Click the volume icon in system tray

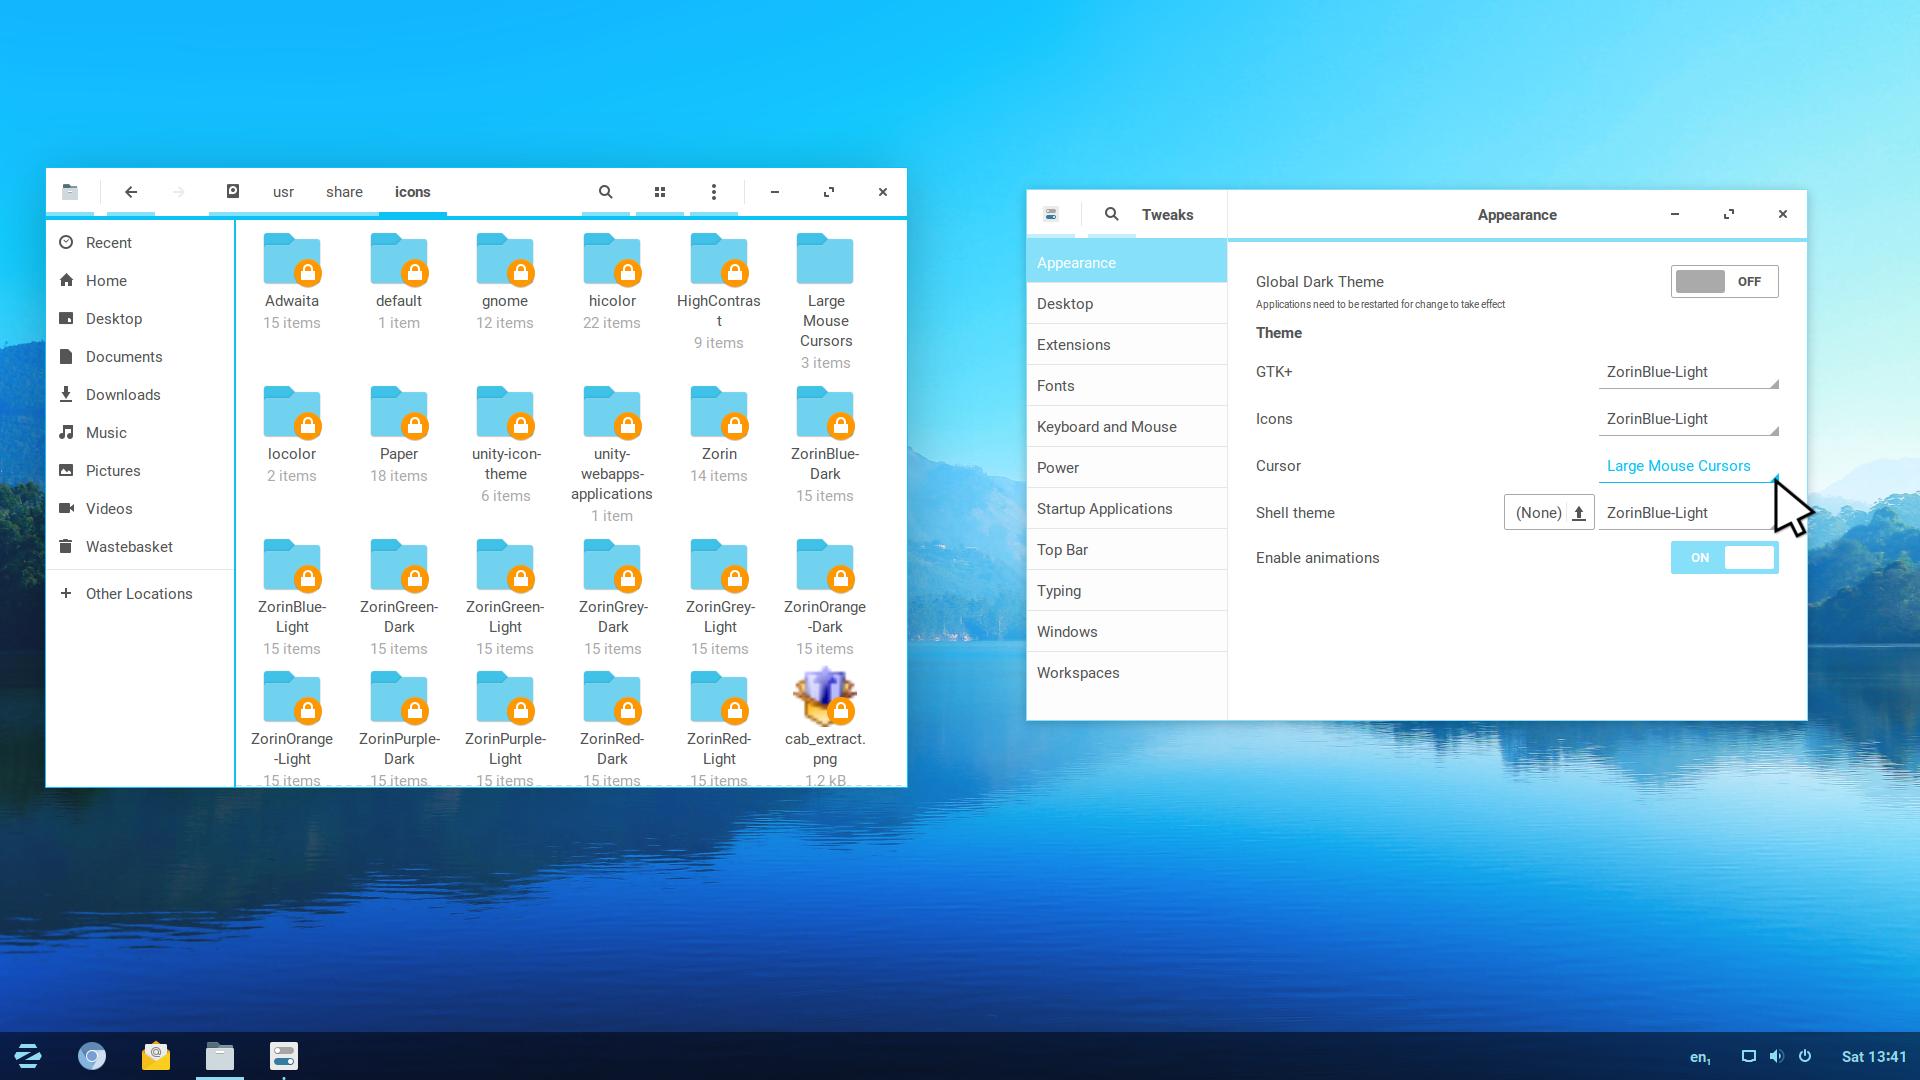point(1776,1056)
